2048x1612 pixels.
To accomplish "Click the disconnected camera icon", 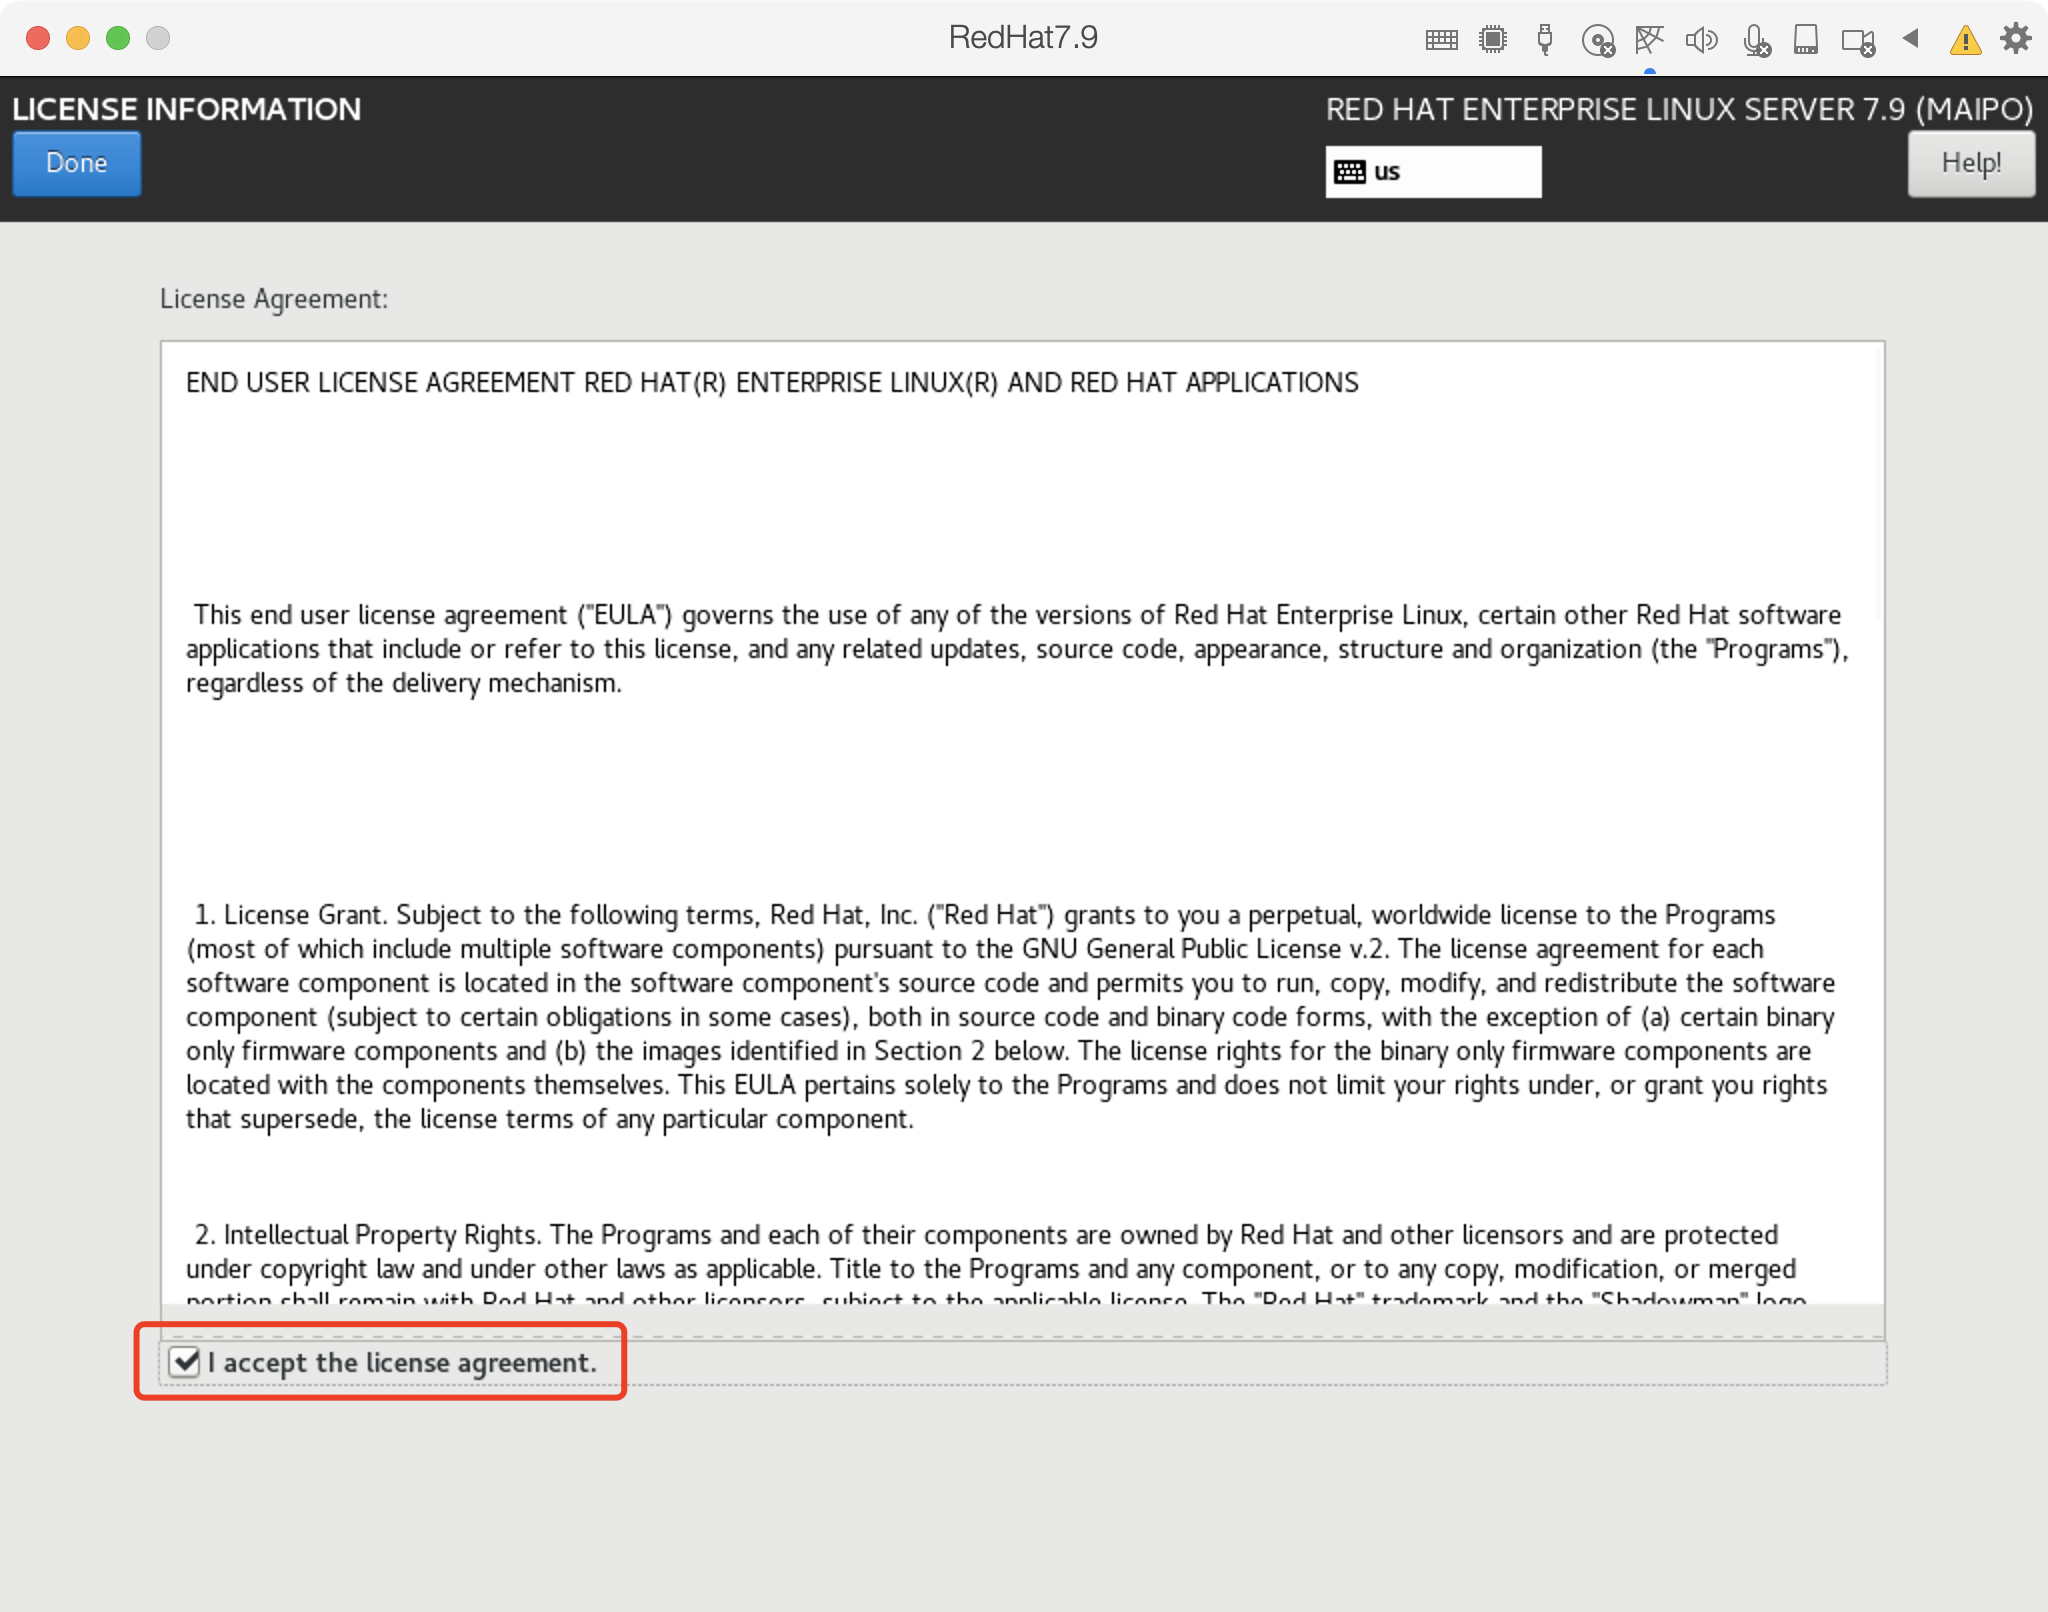I will pos(1858,41).
